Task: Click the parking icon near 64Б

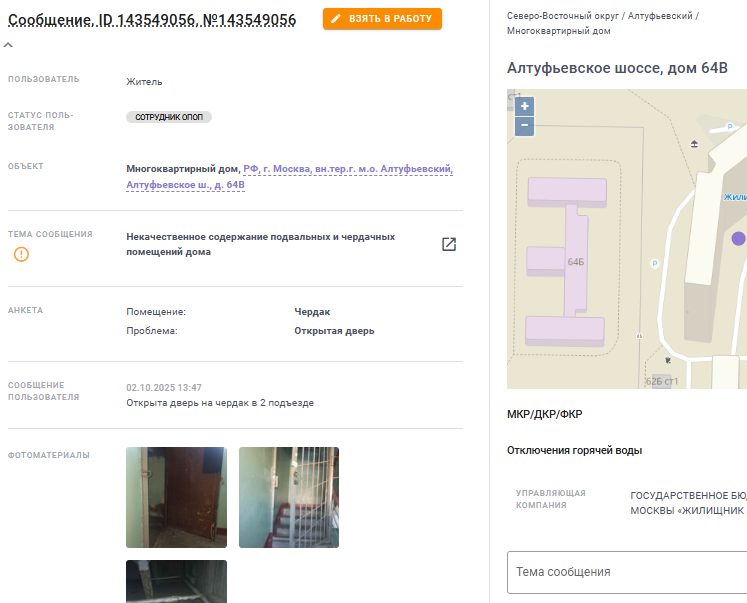Action: tap(655, 263)
